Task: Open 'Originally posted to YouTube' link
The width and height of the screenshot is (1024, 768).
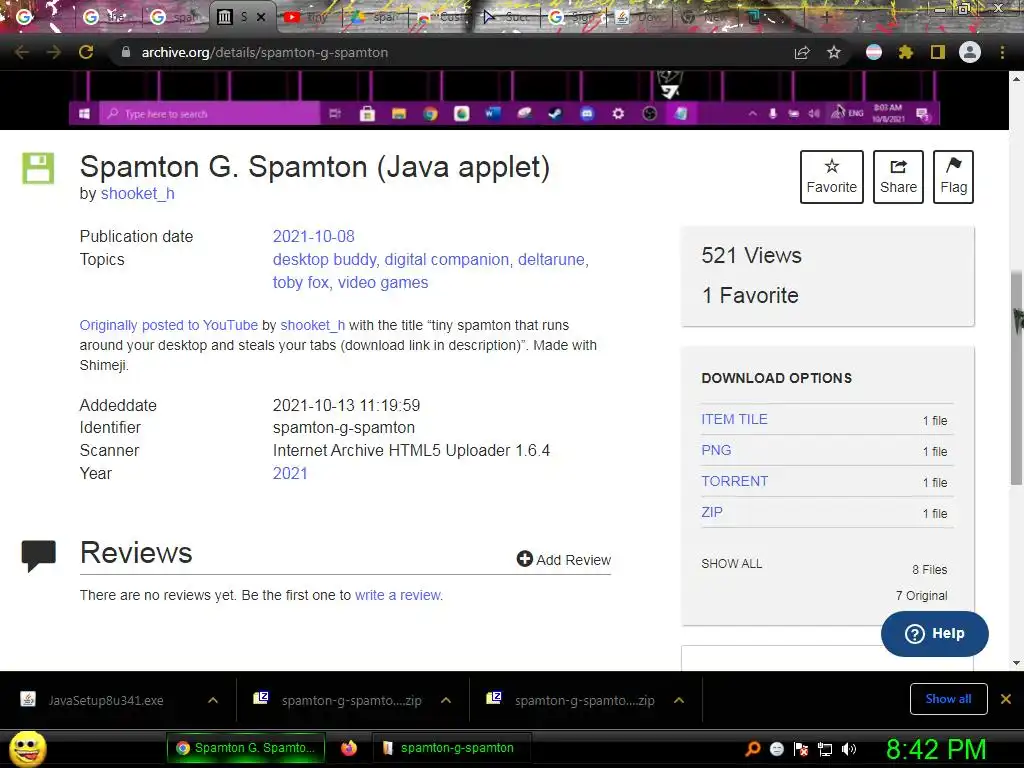Action: point(168,325)
